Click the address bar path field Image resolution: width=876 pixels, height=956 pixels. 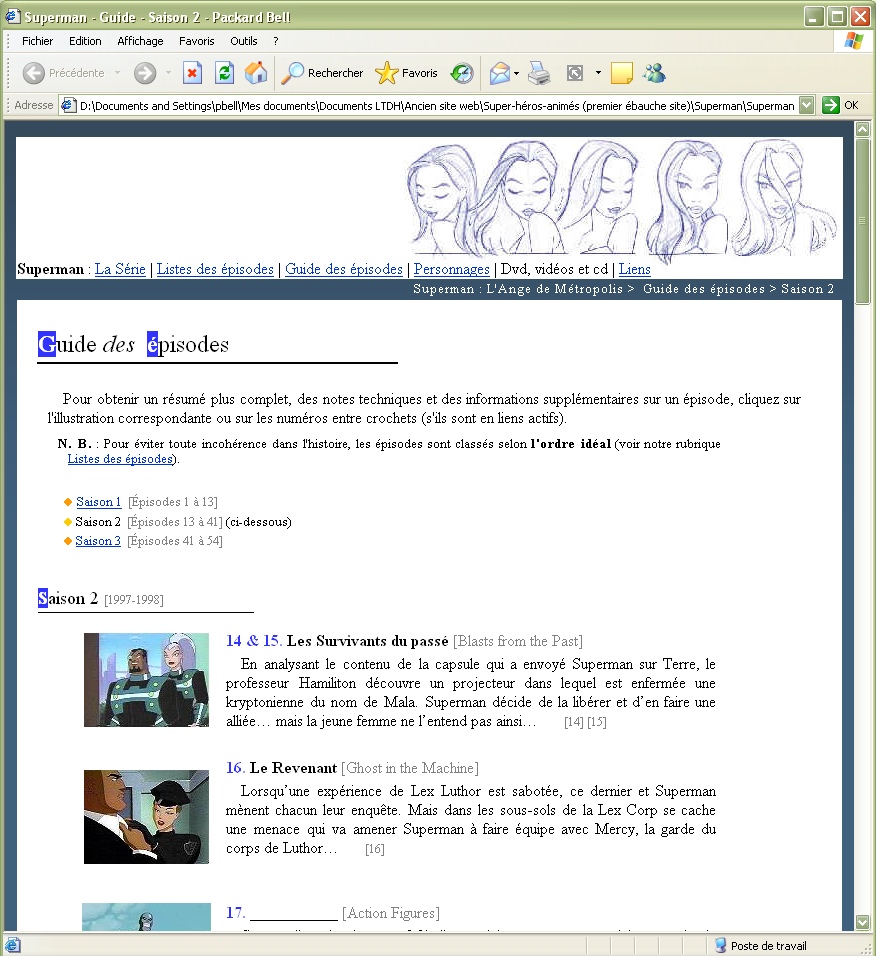tap(436, 105)
